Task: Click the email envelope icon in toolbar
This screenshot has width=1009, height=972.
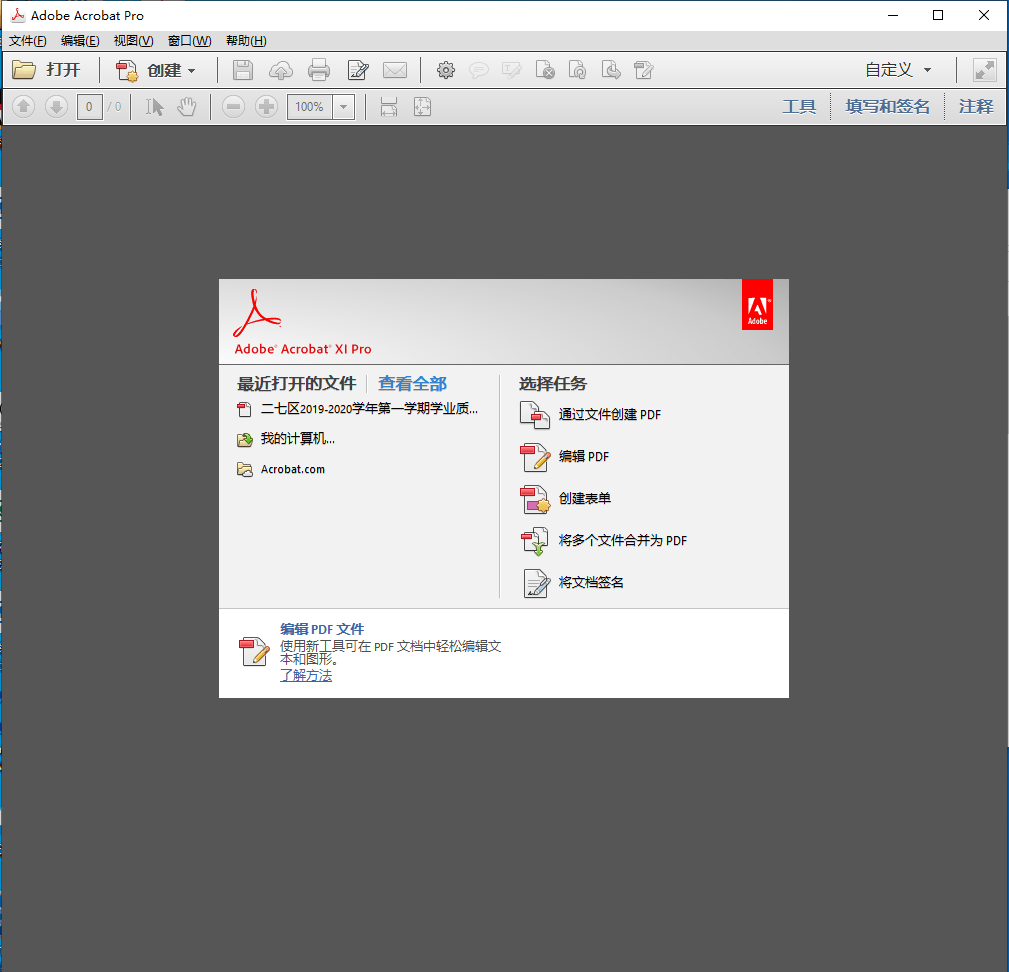Action: coord(395,70)
